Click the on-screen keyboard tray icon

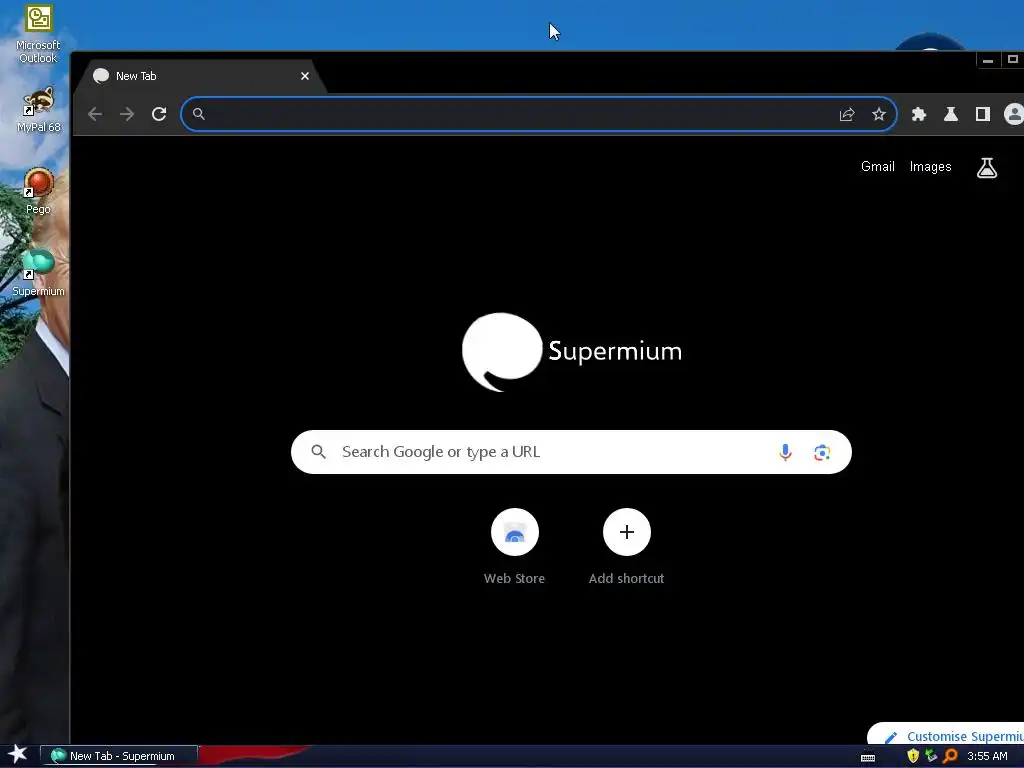pos(868,757)
